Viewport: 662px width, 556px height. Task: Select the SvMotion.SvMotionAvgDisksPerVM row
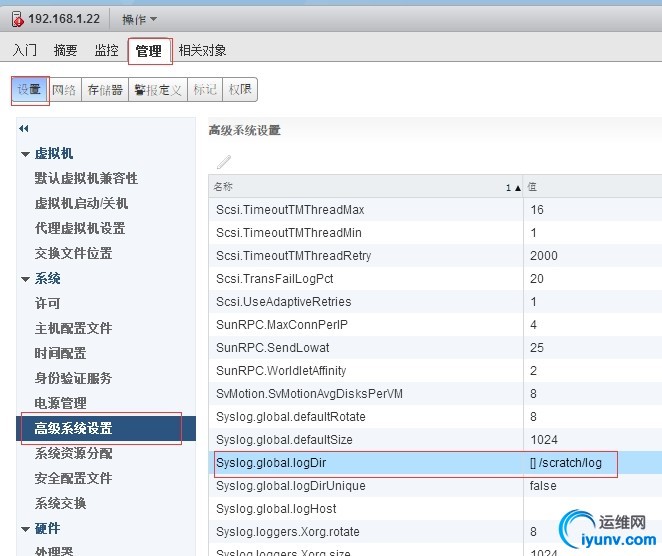pyautogui.click(x=435, y=394)
